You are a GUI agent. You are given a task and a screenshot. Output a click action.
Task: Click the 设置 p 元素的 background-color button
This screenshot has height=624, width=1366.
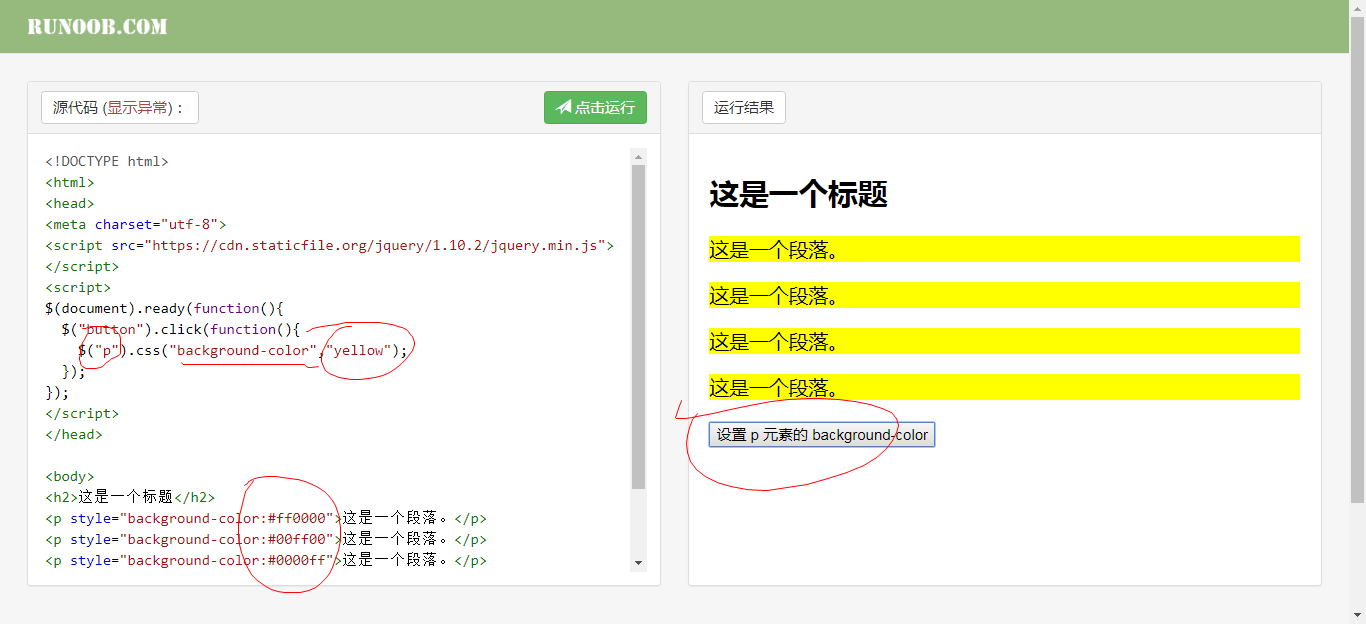tap(822, 435)
